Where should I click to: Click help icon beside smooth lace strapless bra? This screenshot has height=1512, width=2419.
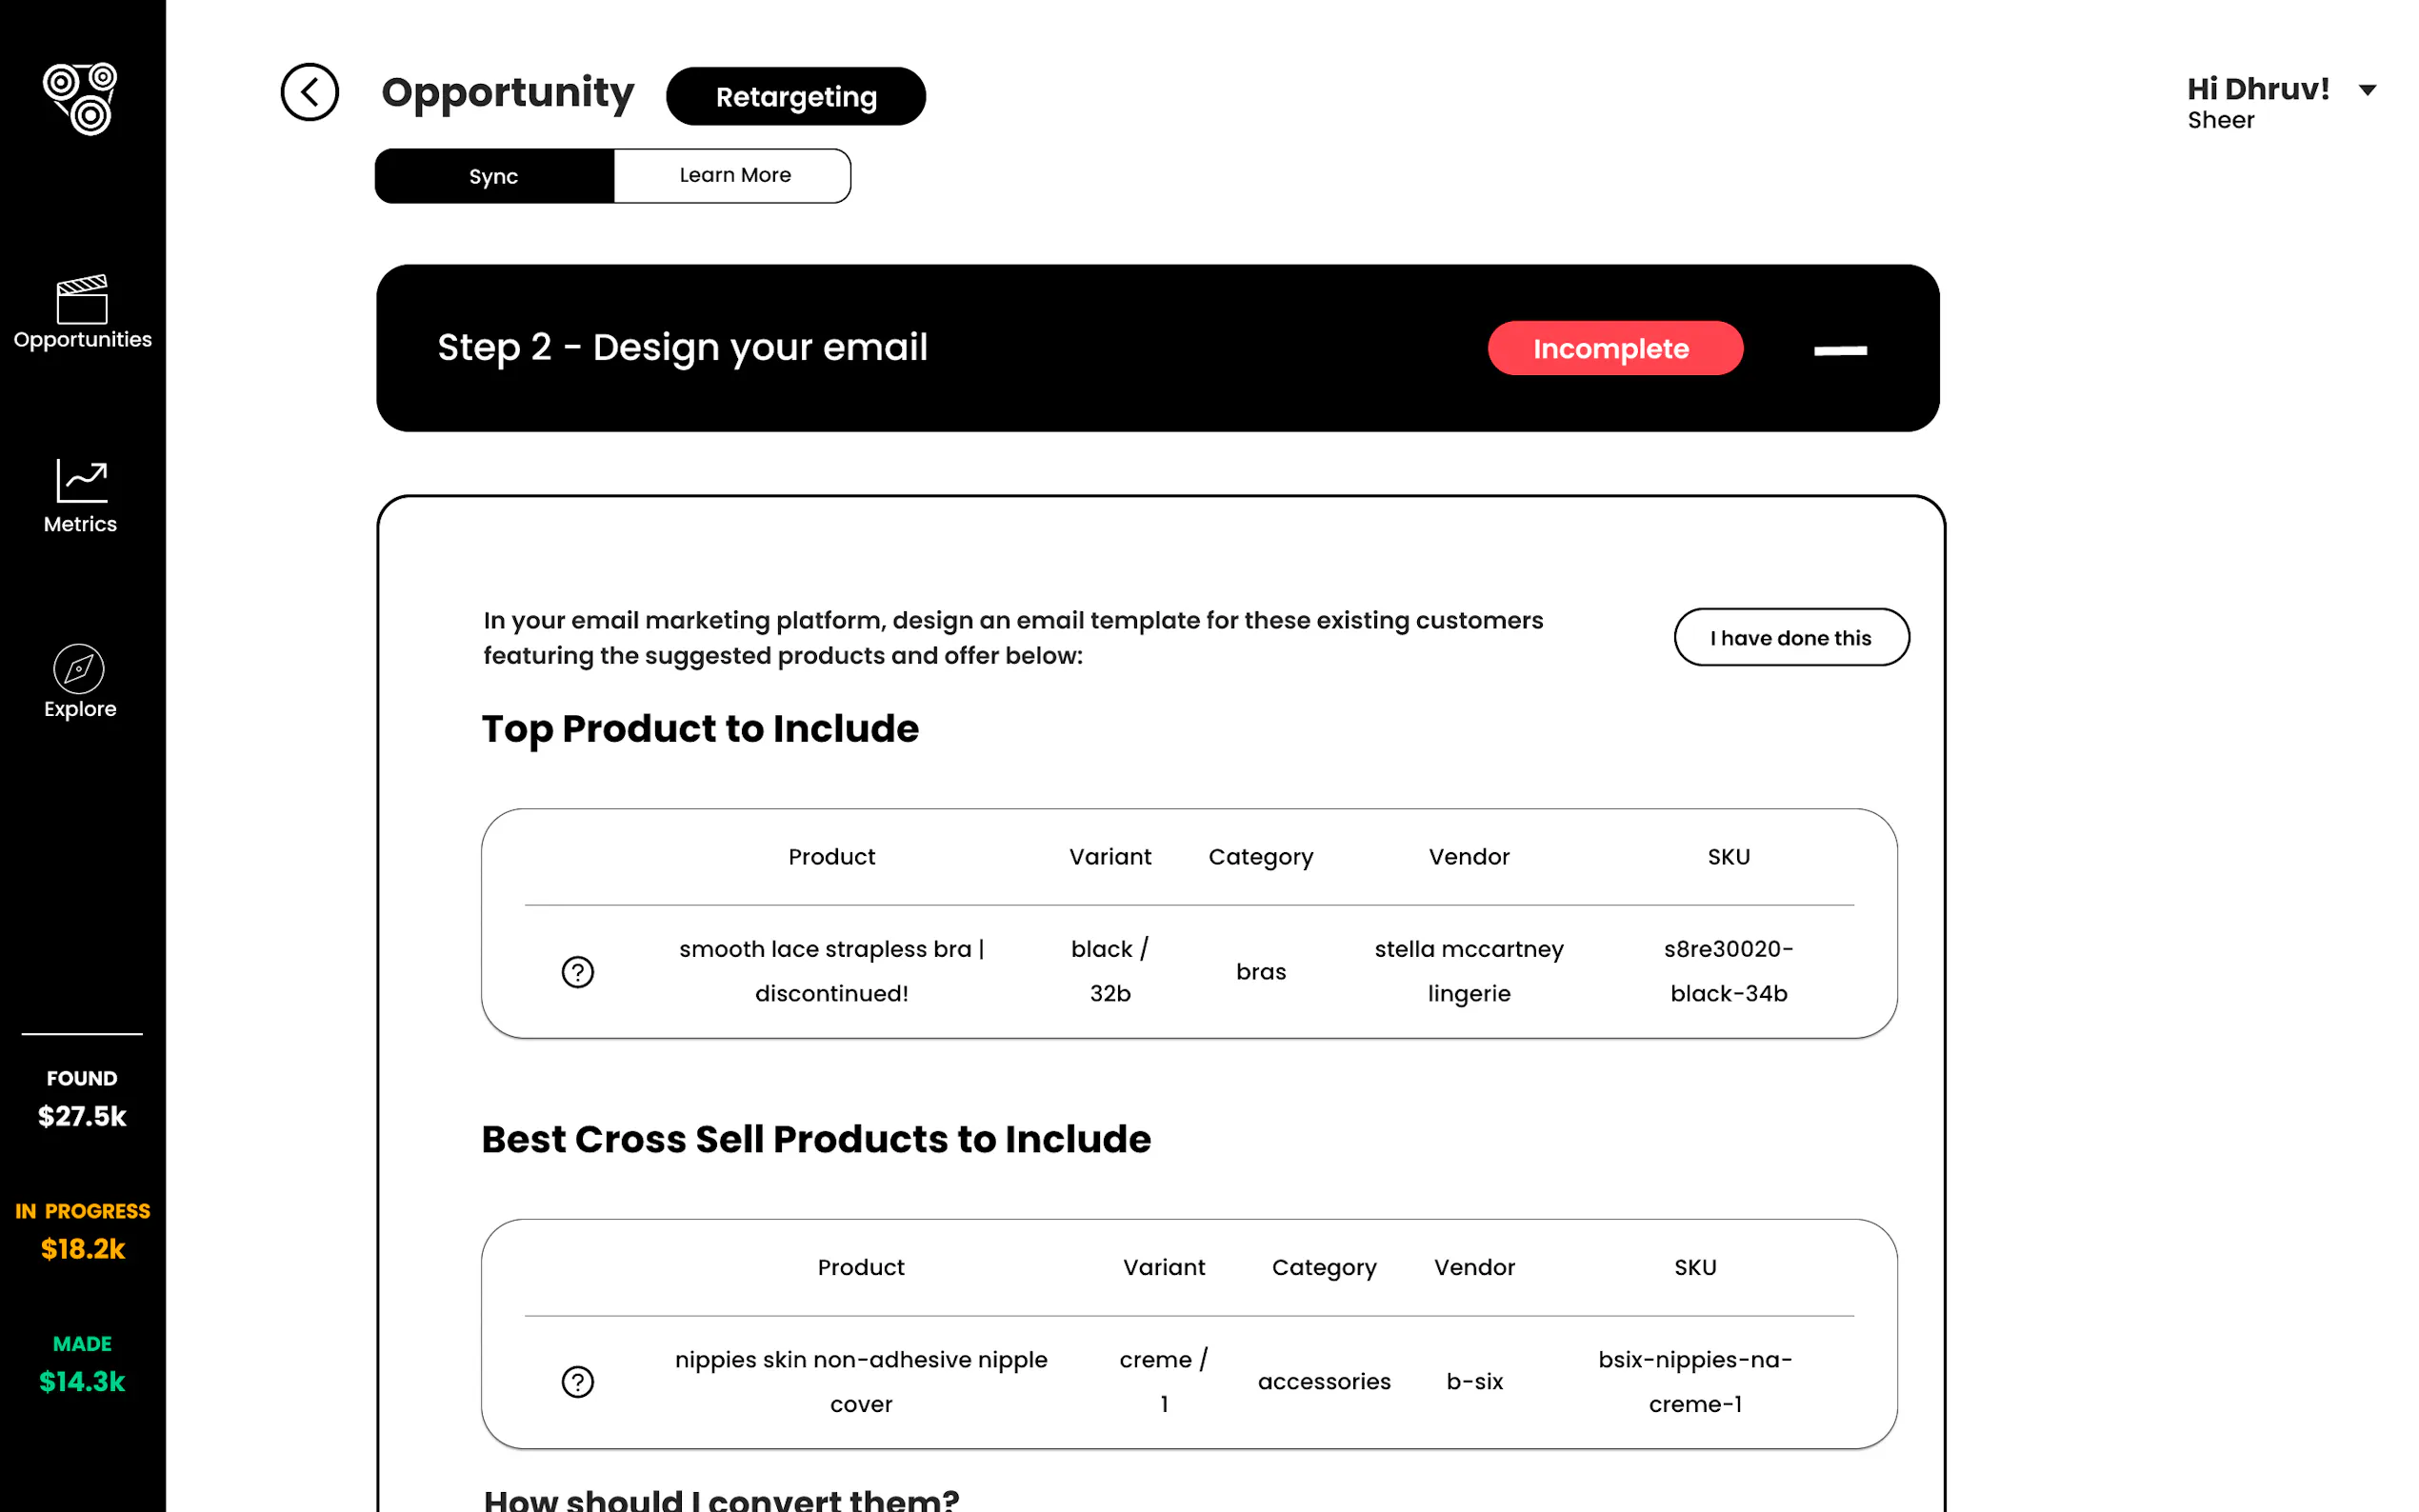pos(577,972)
